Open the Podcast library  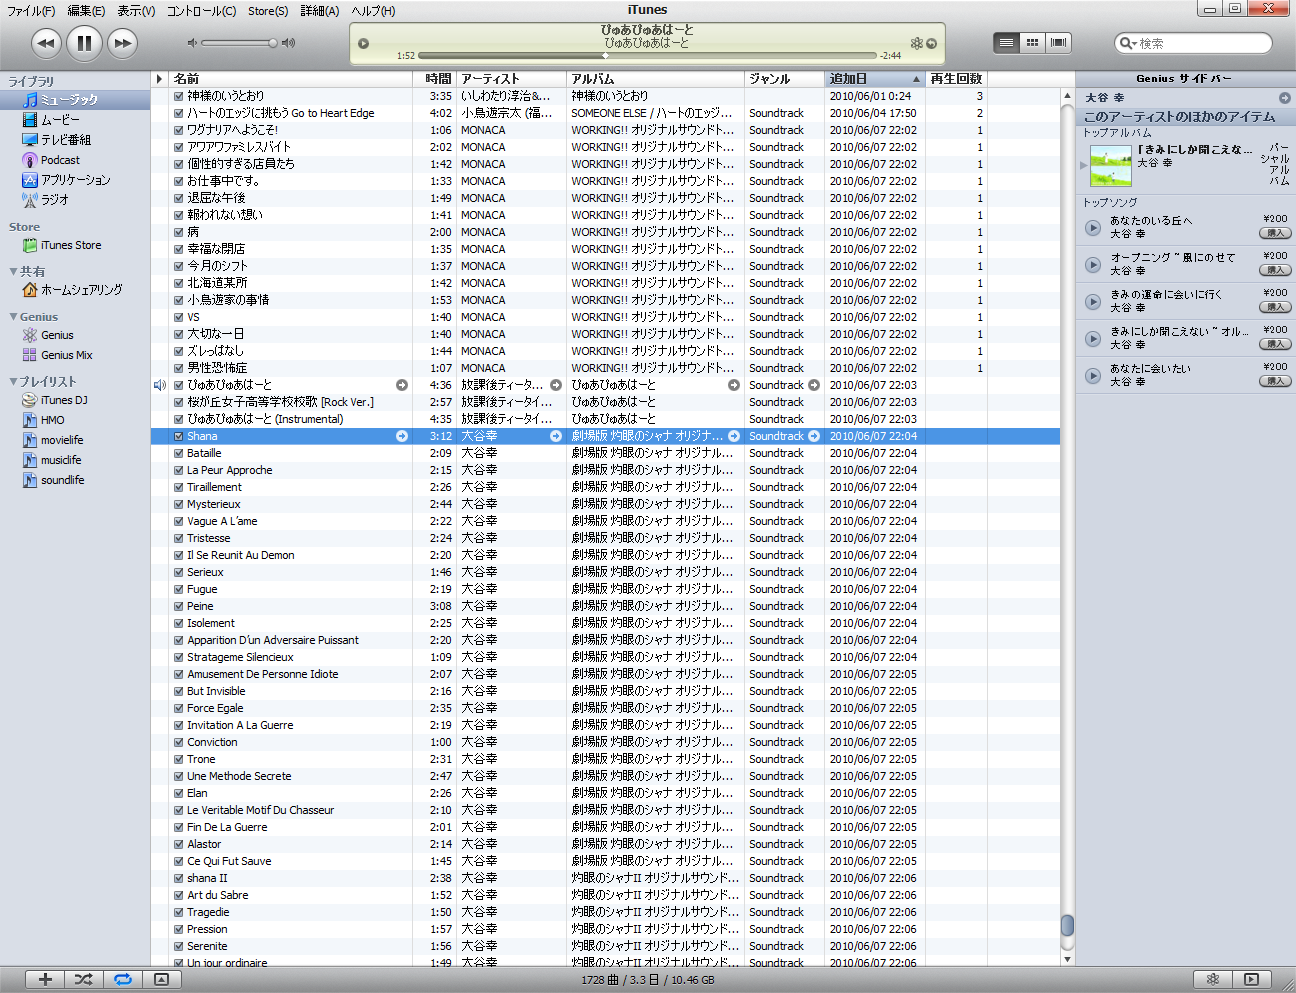(x=51, y=160)
